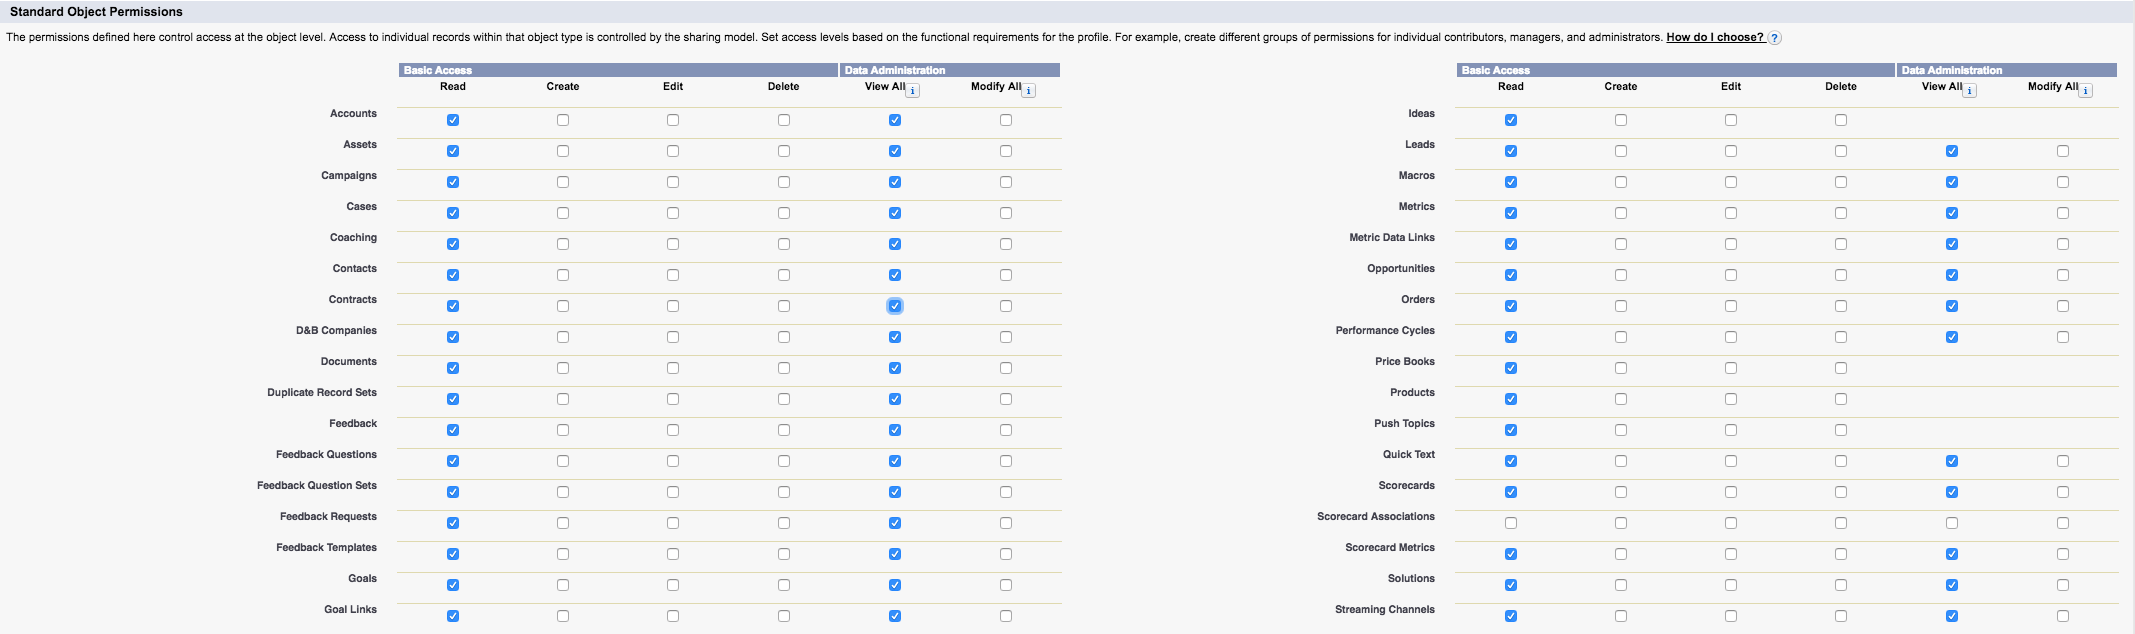Uncheck View All for Contracts
The height and width of the screenshot is (634, 2135).
pos(895,306)
